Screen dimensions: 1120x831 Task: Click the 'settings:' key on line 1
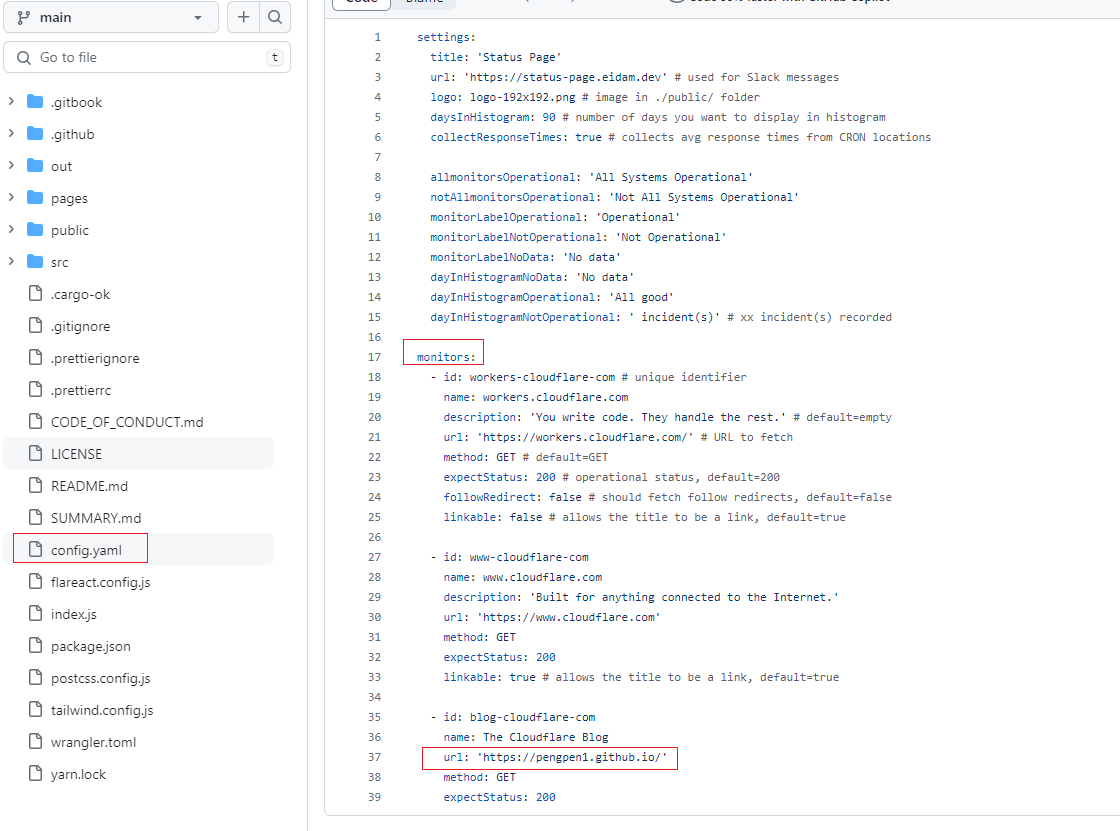(x=446, y=37)
